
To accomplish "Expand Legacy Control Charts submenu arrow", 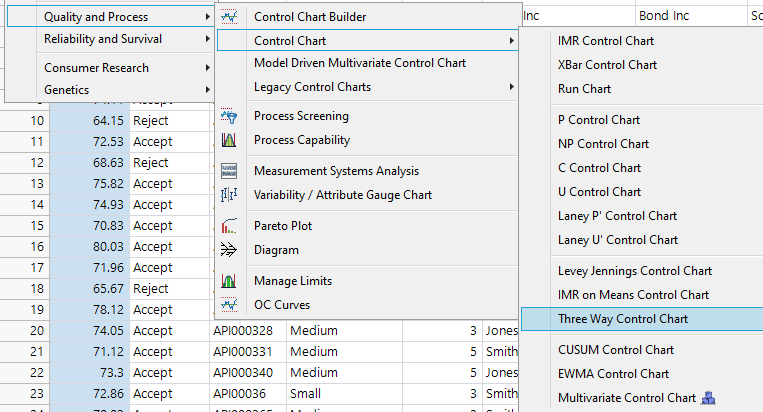I will 512,87.
